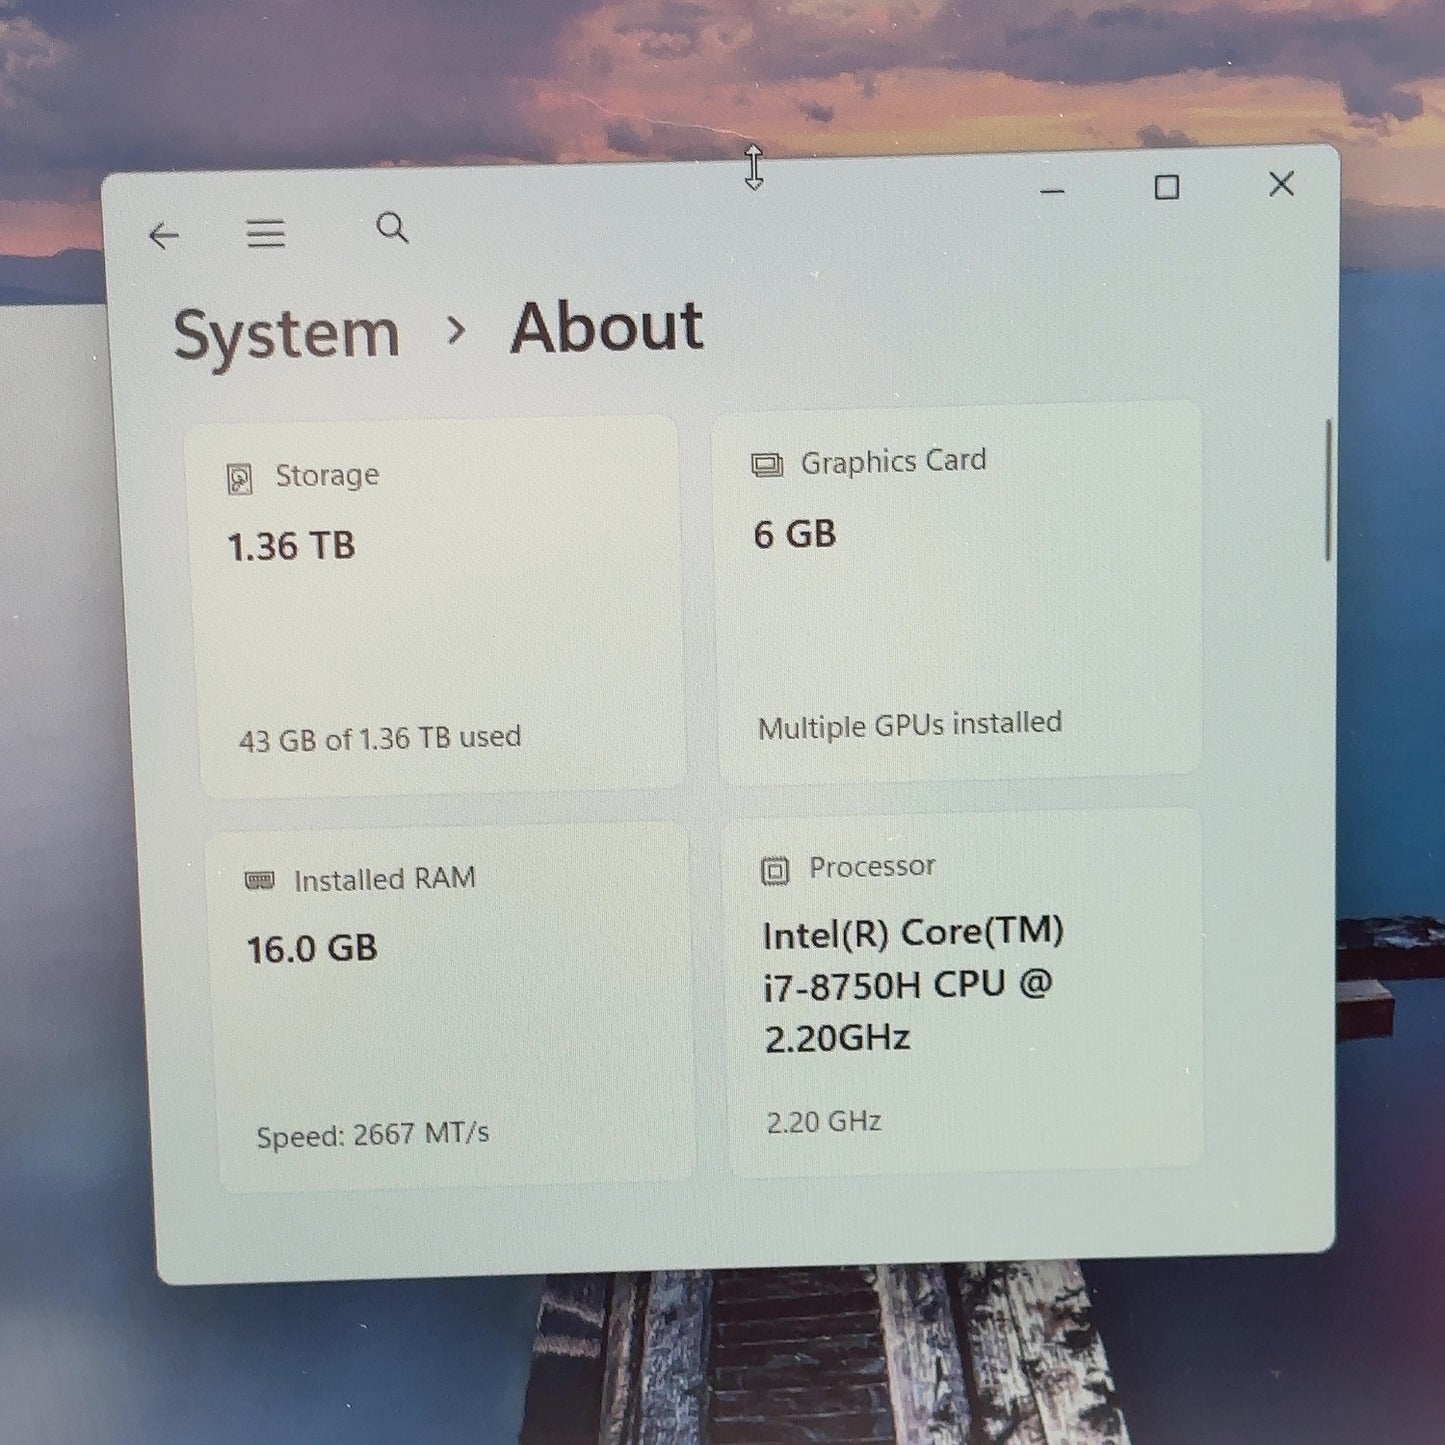1445x1445 pixels.
Task: Click 'Speed: 2667 MT/s' text
Action: click(373, 1134)
